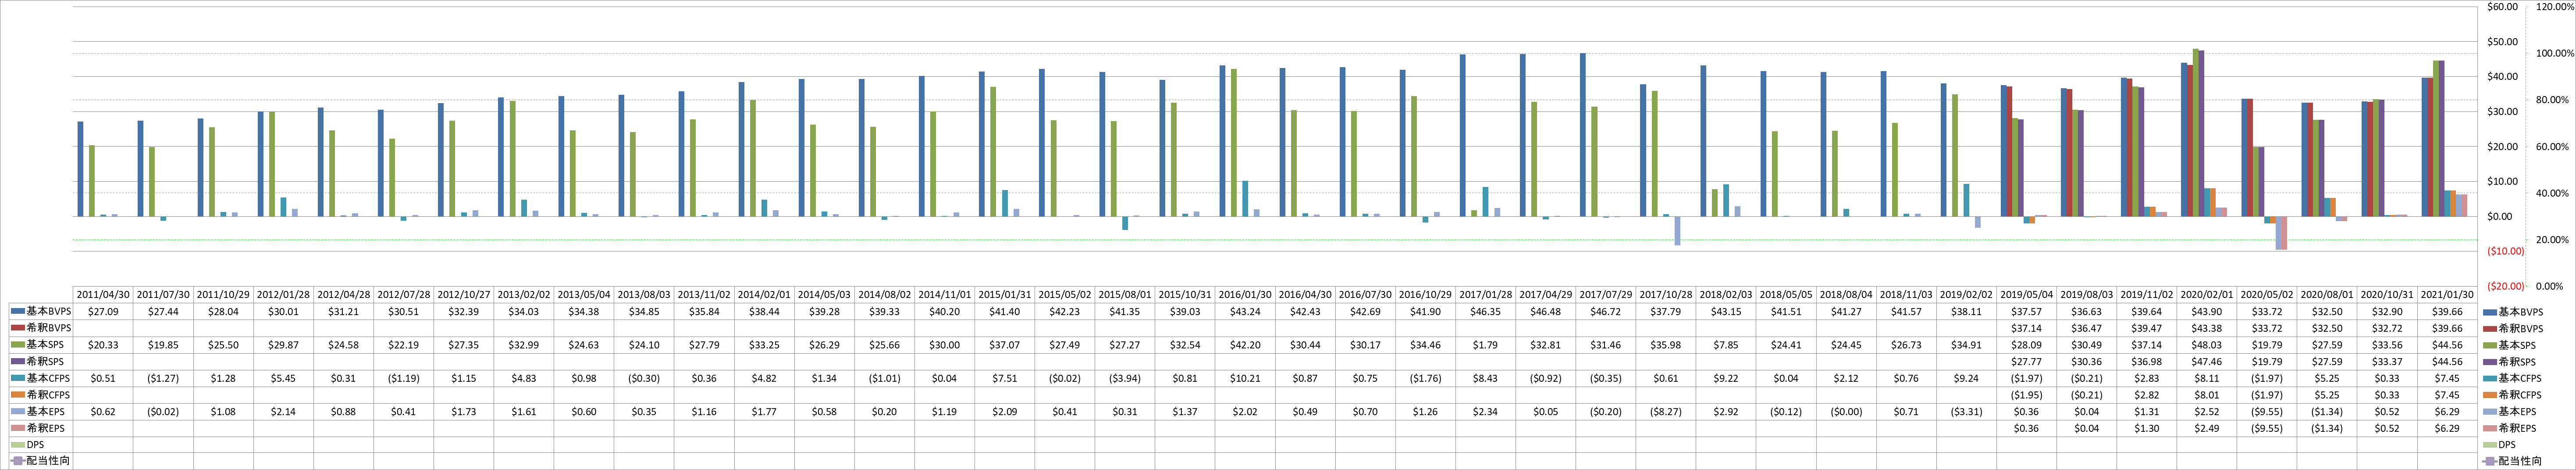Select the $1.79 SPS cell
Viewport: 2576px width, 470px height.
(1486, 345)
